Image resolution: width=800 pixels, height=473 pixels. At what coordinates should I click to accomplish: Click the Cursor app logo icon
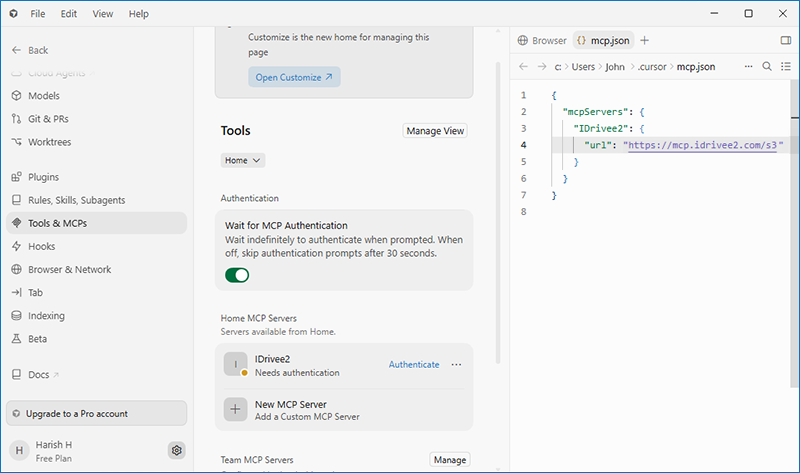14,14
